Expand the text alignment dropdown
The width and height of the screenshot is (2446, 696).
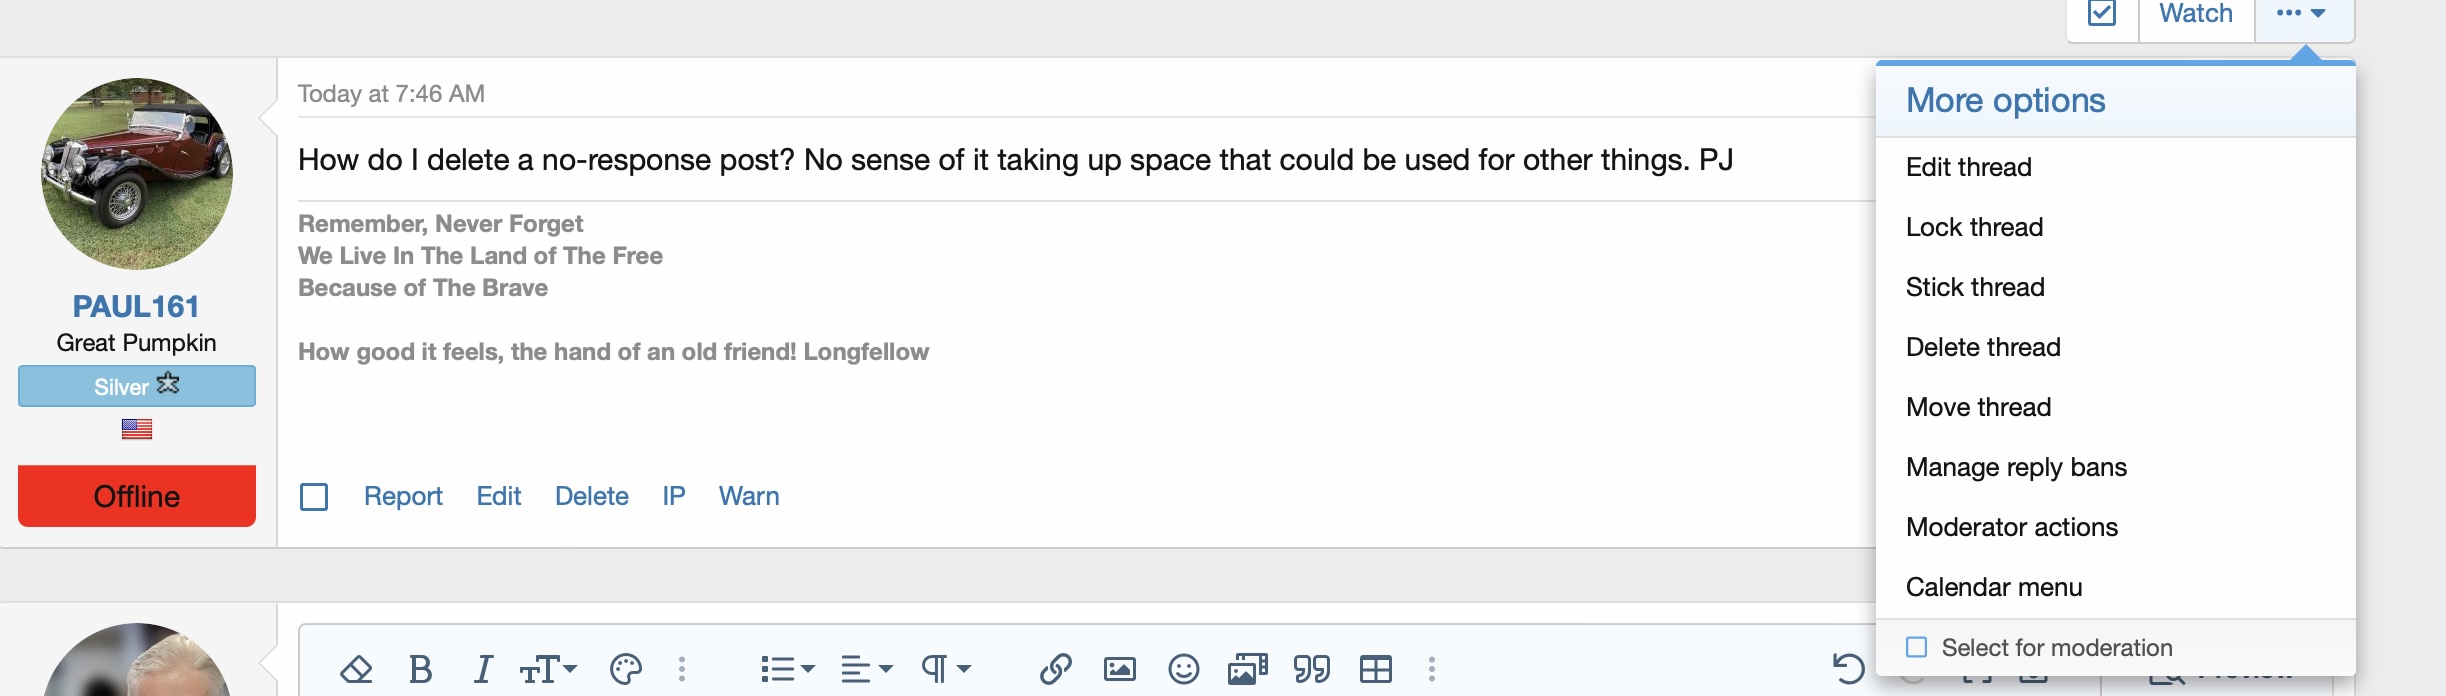866,669
